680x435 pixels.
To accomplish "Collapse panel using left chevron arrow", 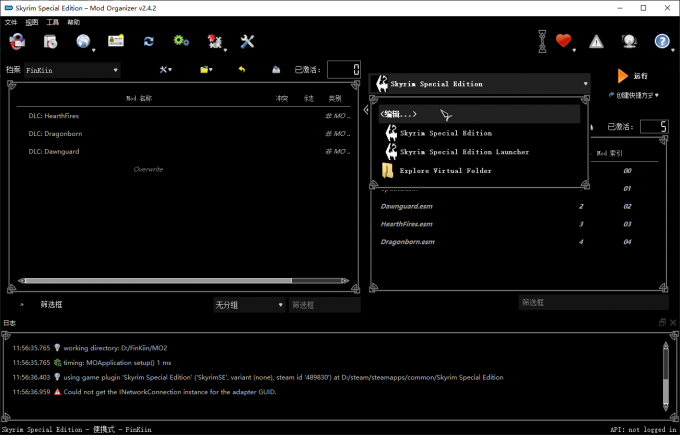I will [366, 110].
